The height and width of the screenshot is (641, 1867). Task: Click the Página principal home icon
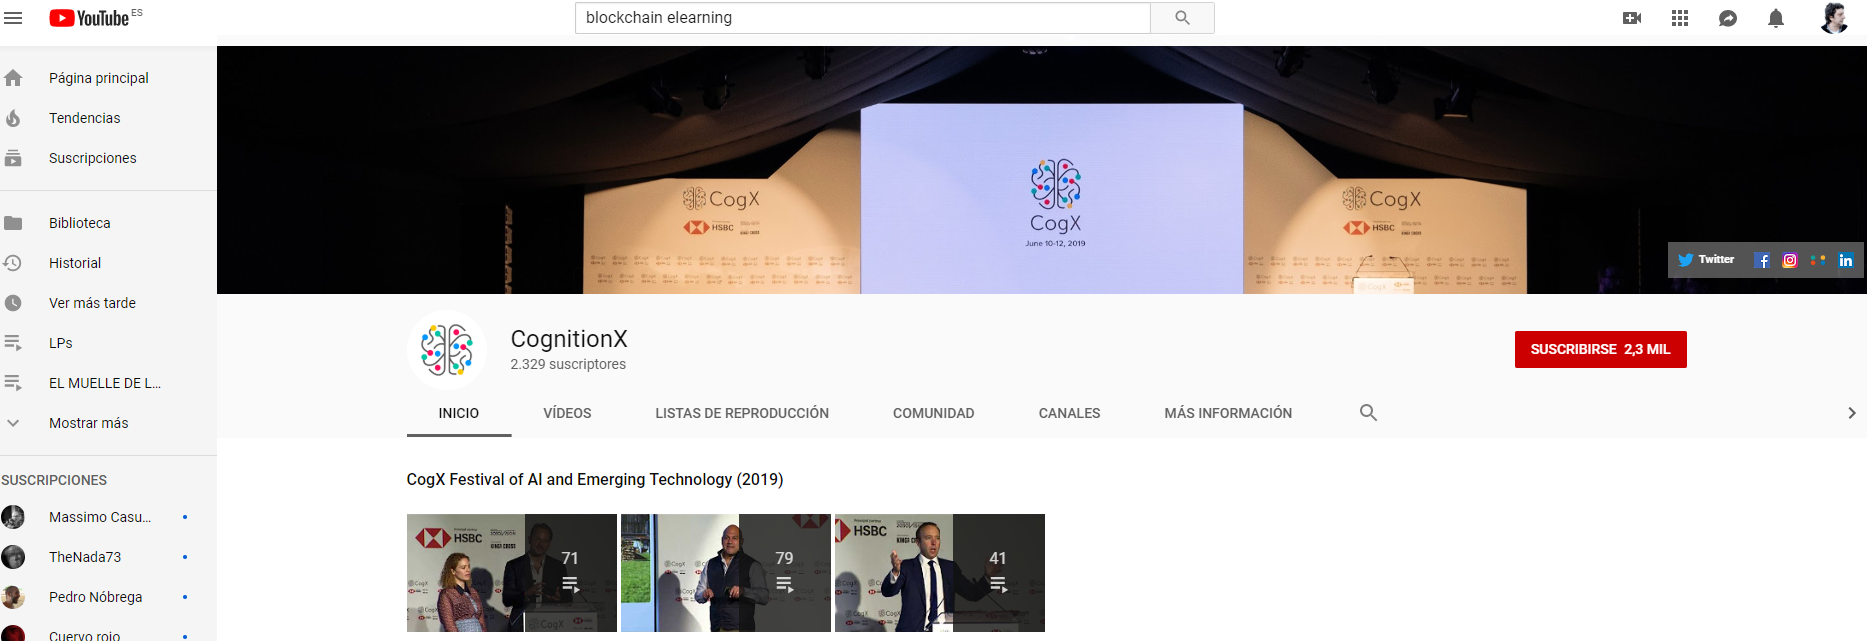click(13, 78)
